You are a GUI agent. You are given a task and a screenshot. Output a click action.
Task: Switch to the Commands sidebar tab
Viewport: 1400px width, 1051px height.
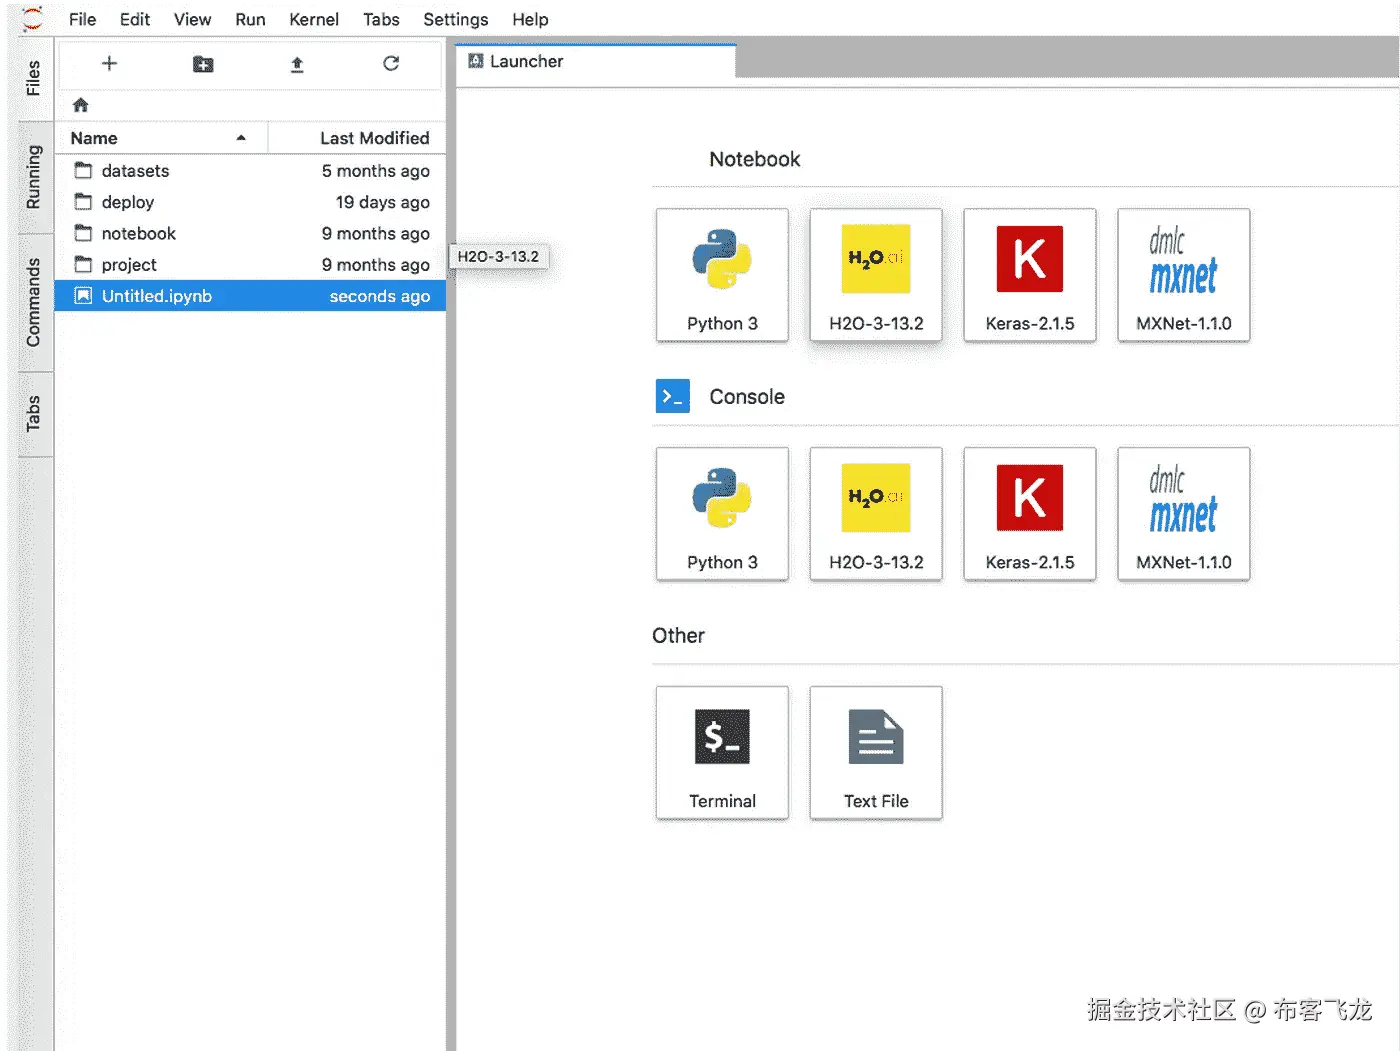(x=33, y=303)
